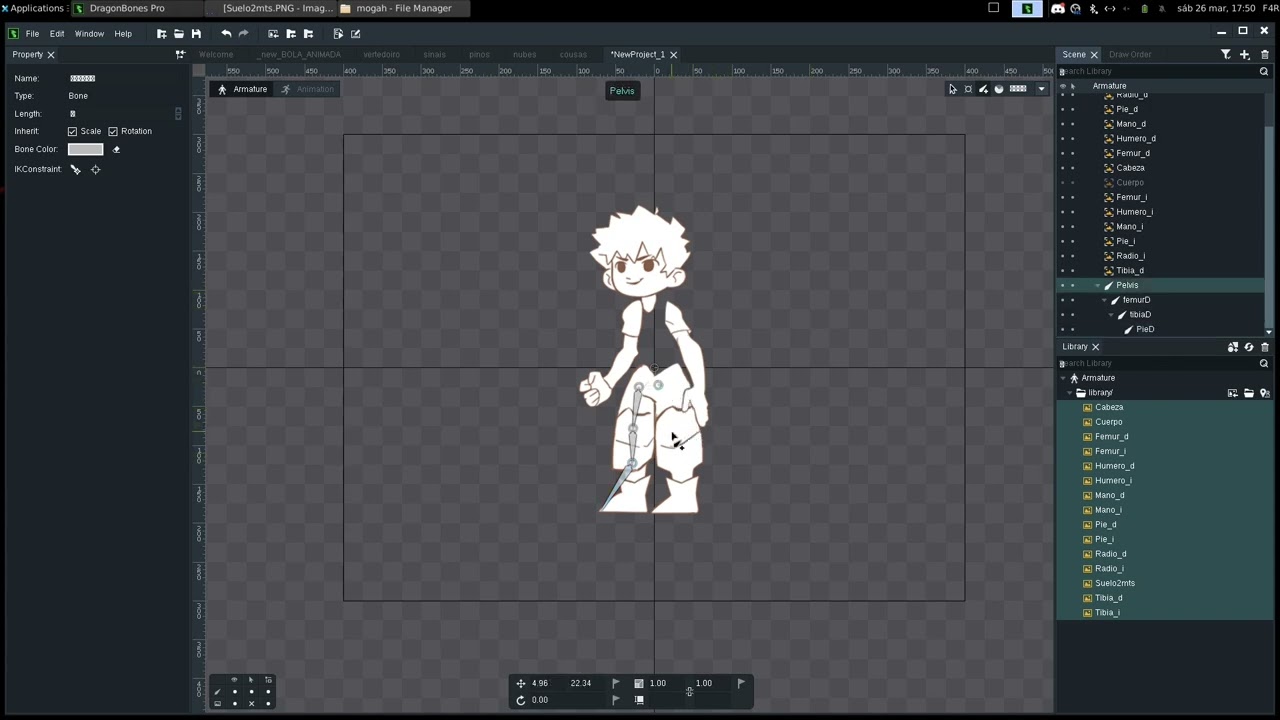The width and height of the screenshot is (1280, 720).
Task: Add new item in Scene panel
Action: [1245, 55]
